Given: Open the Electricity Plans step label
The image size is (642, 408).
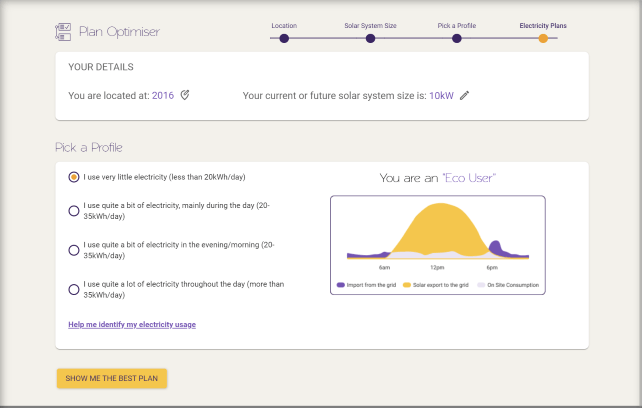Looking at the screenshot, I should (x=543, y=23).
